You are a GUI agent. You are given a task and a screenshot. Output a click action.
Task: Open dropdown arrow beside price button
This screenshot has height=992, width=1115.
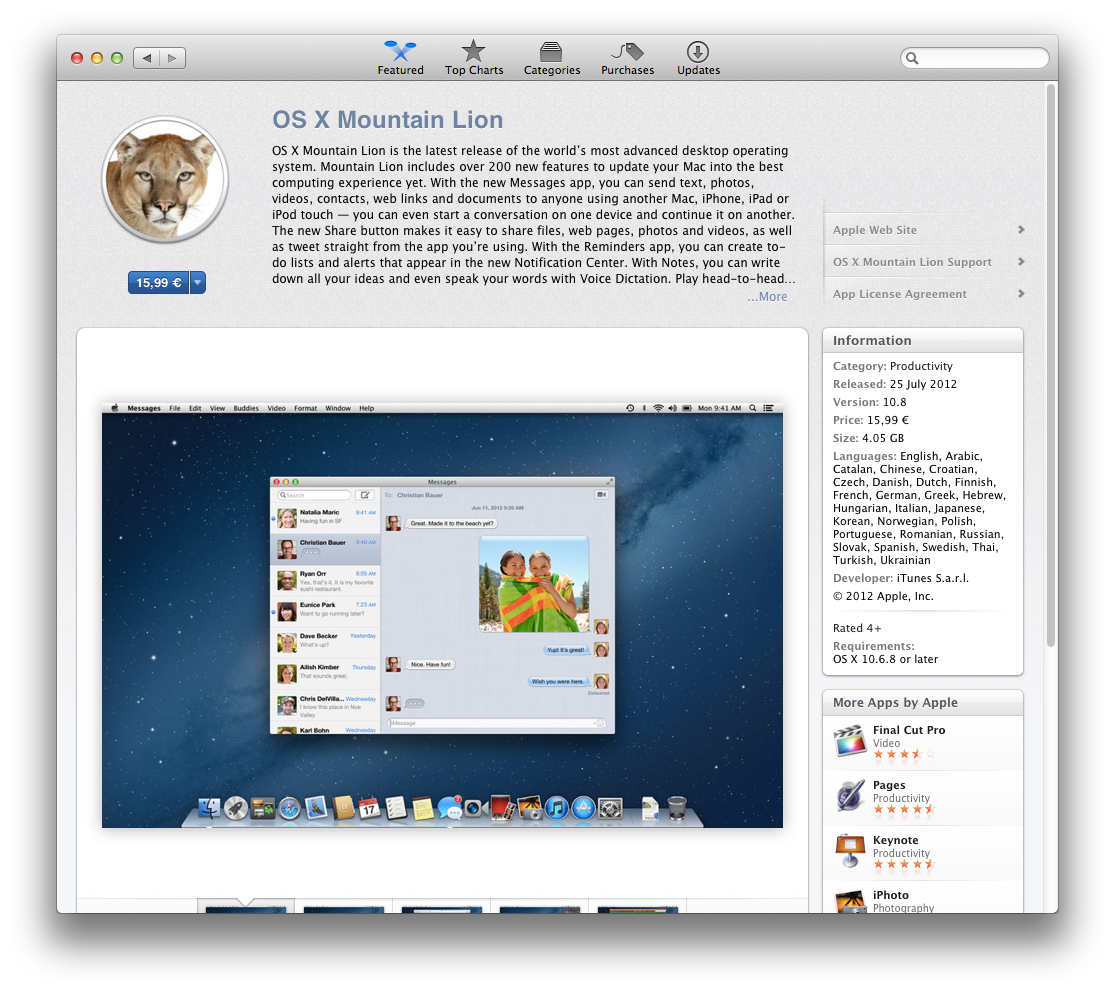point(198,282)
